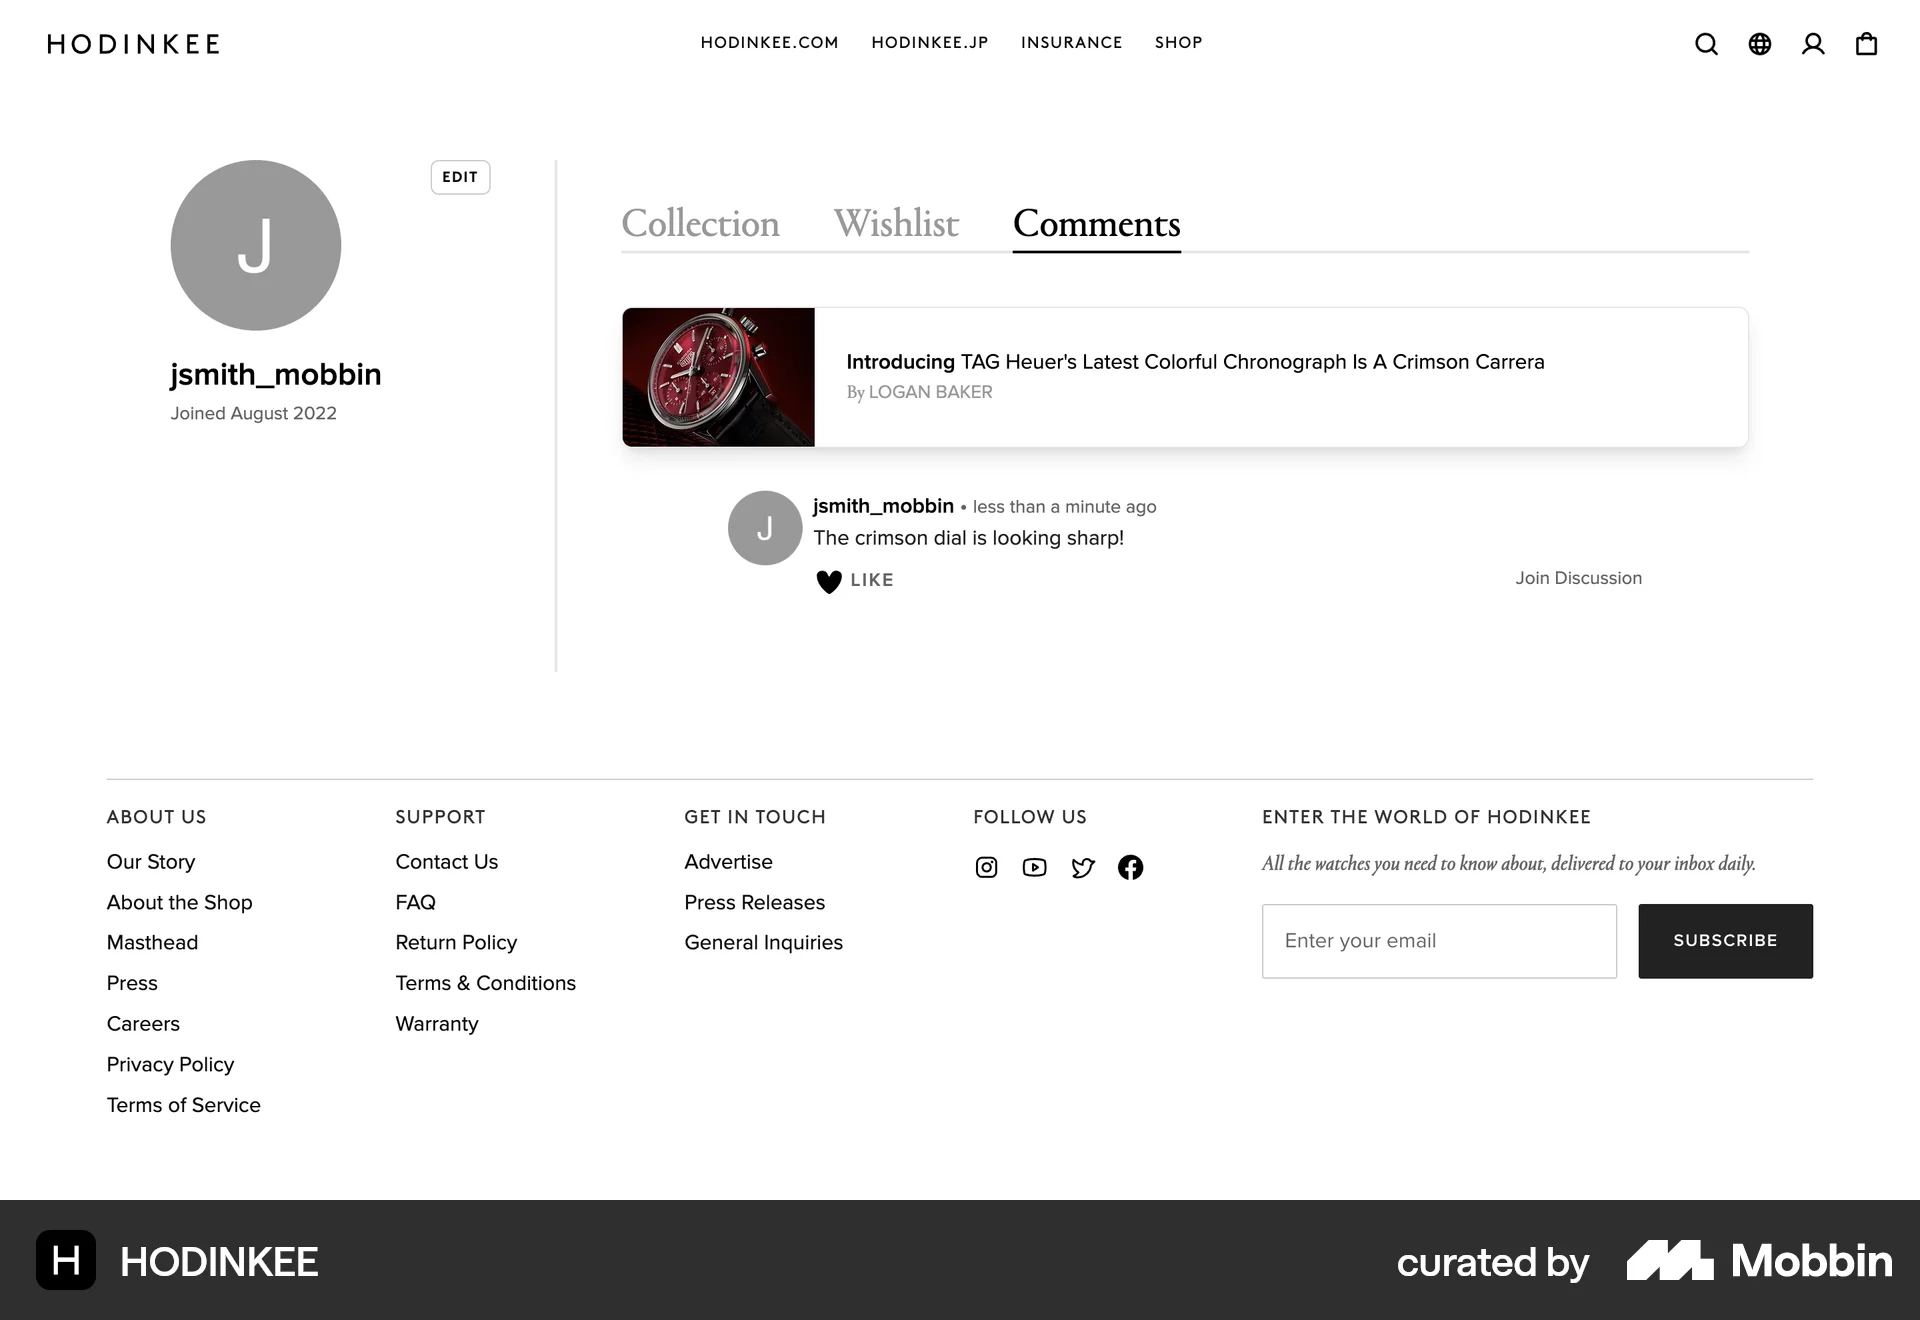
Task: Click the EDIT profile button
Action: (460, 177)
